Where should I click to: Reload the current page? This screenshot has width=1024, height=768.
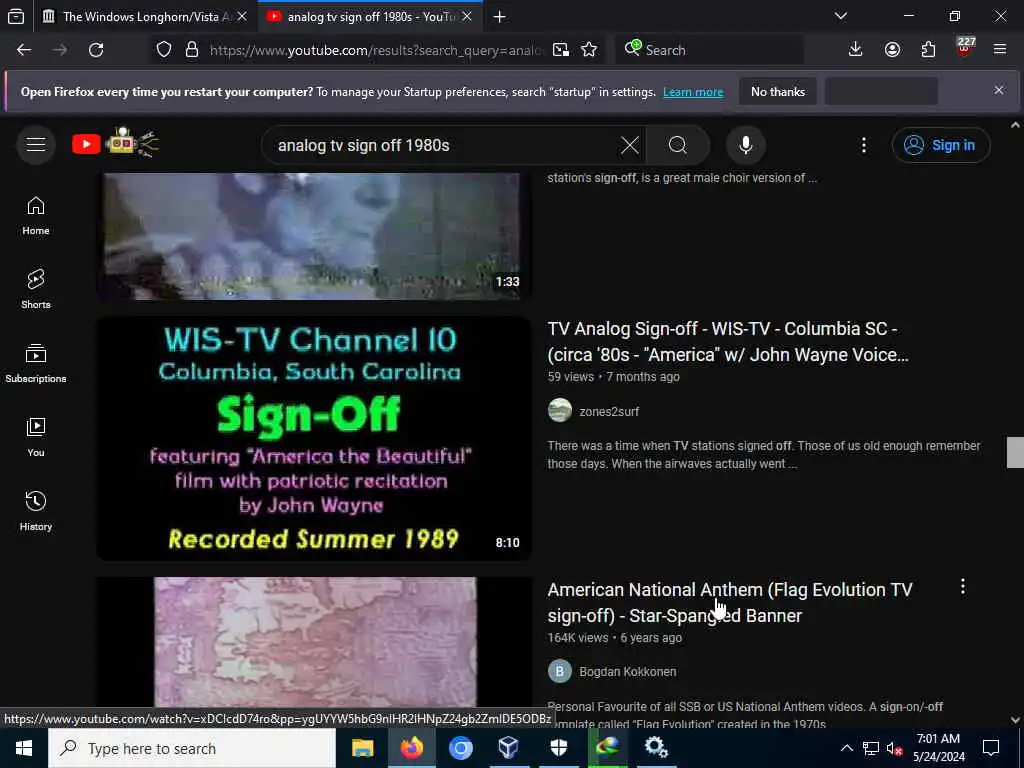click(96, 50)
